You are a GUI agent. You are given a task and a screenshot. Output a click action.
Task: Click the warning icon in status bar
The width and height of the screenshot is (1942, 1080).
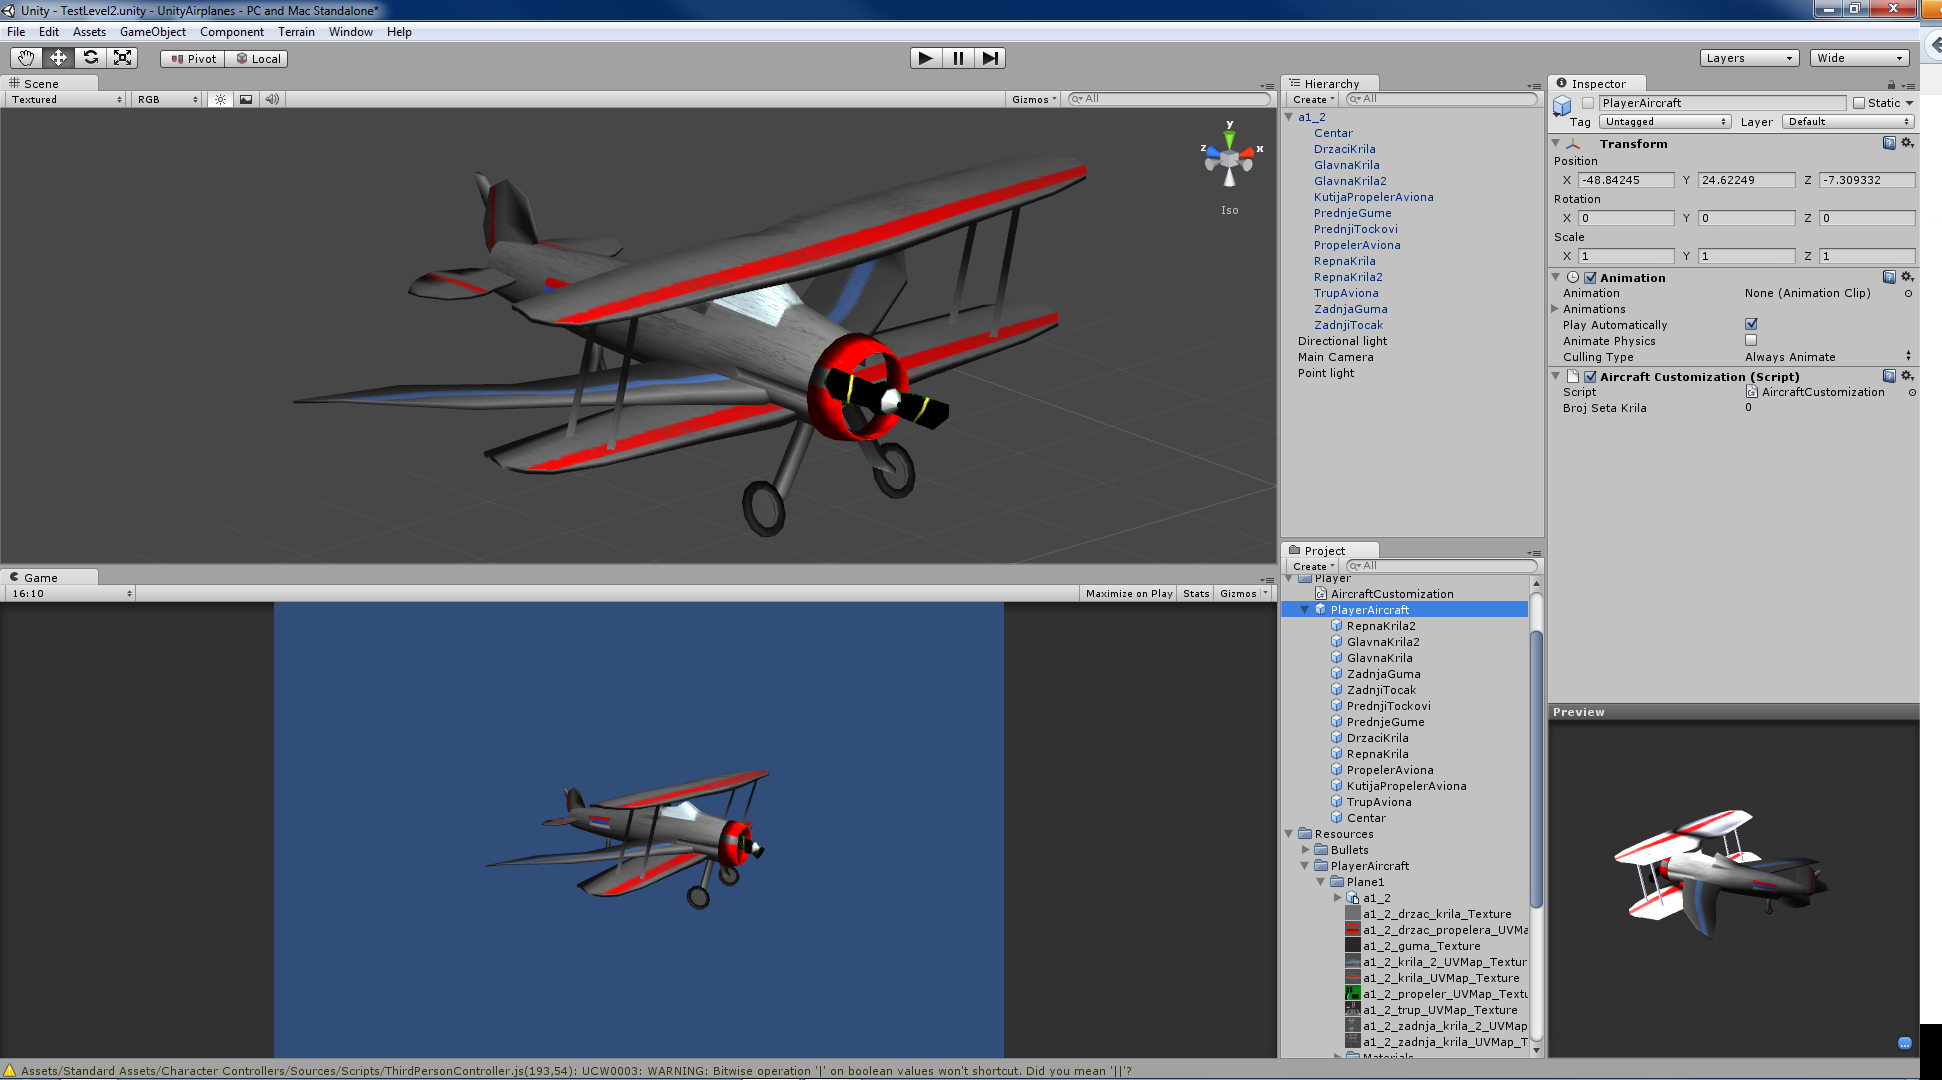point(10,1071)
